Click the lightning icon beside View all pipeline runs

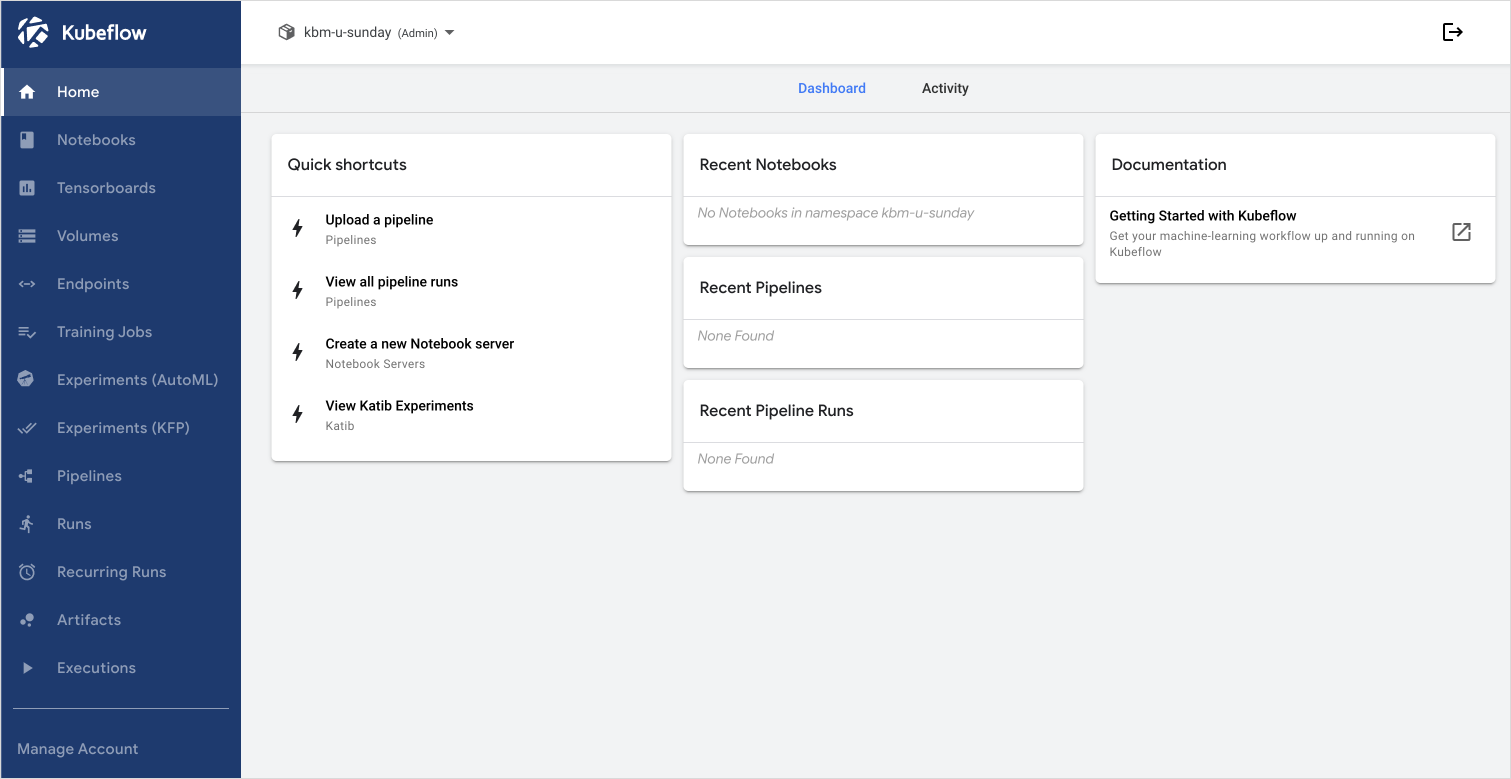click(x=297, y=290)
